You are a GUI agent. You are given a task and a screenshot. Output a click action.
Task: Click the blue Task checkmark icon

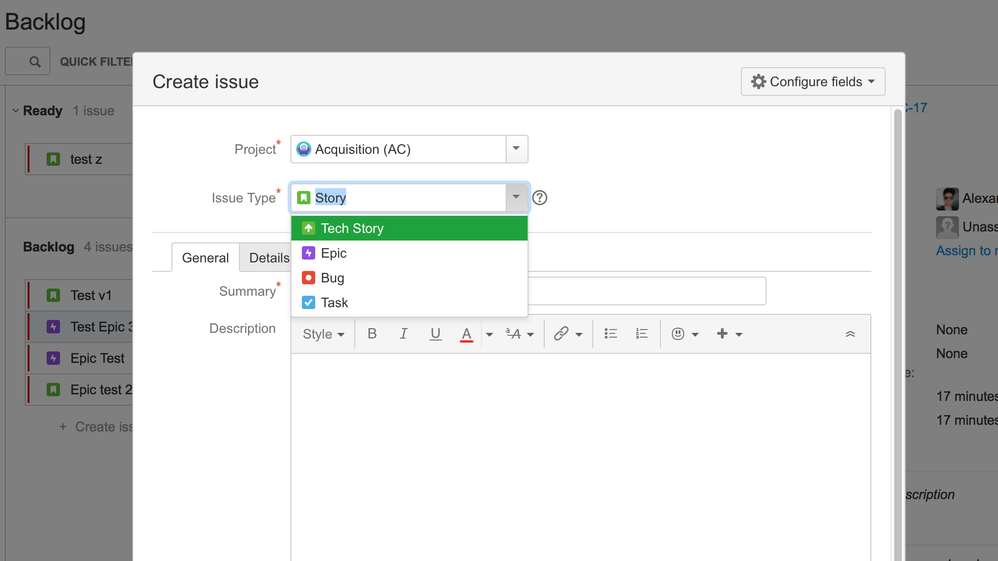click(309, 302)
